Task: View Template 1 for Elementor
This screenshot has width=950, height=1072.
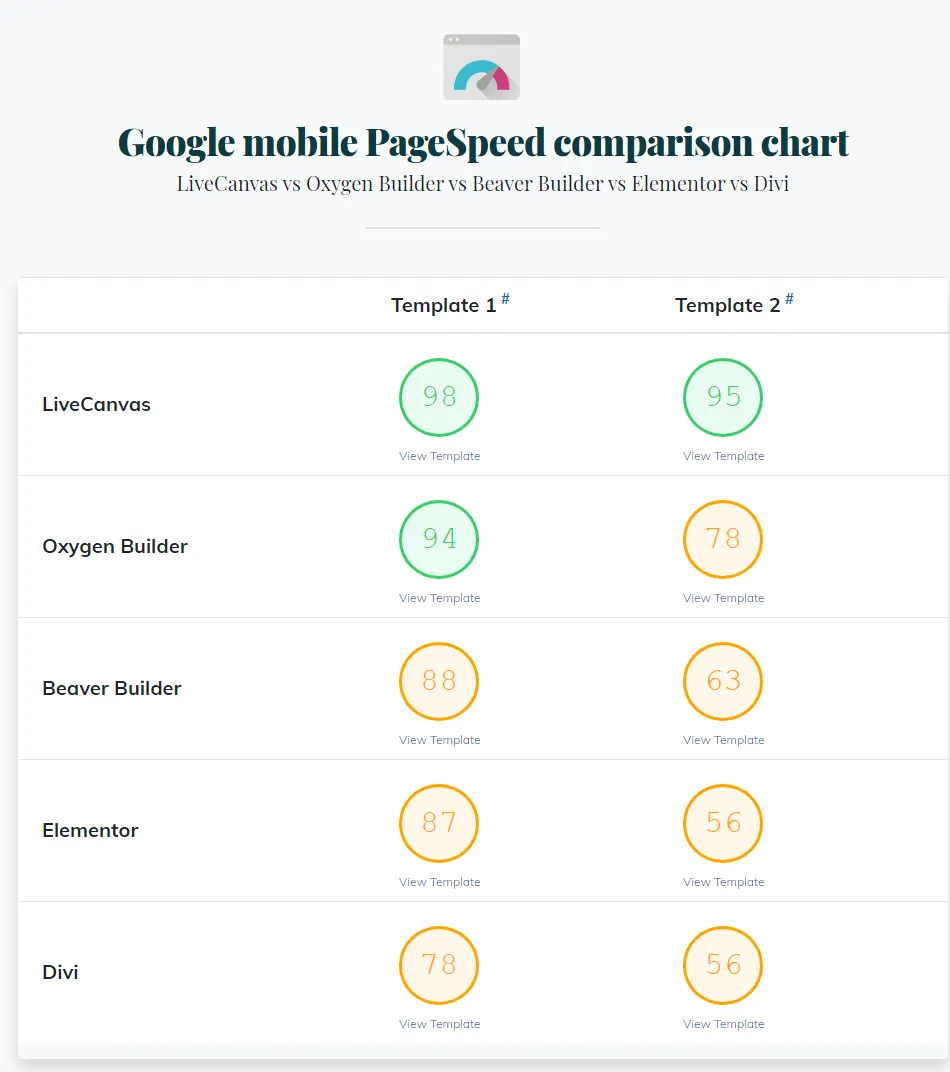Action: (x=440, y=882)
